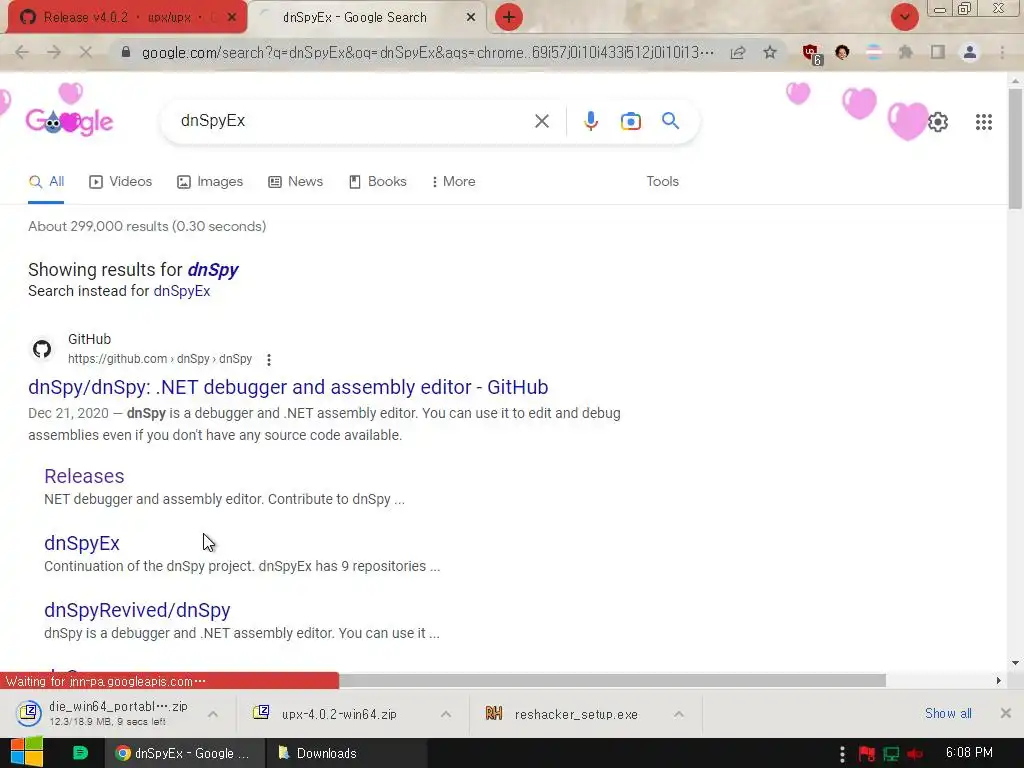Toggle the browser side panel icon
1024x768 pixels.
tap(938, 52)
